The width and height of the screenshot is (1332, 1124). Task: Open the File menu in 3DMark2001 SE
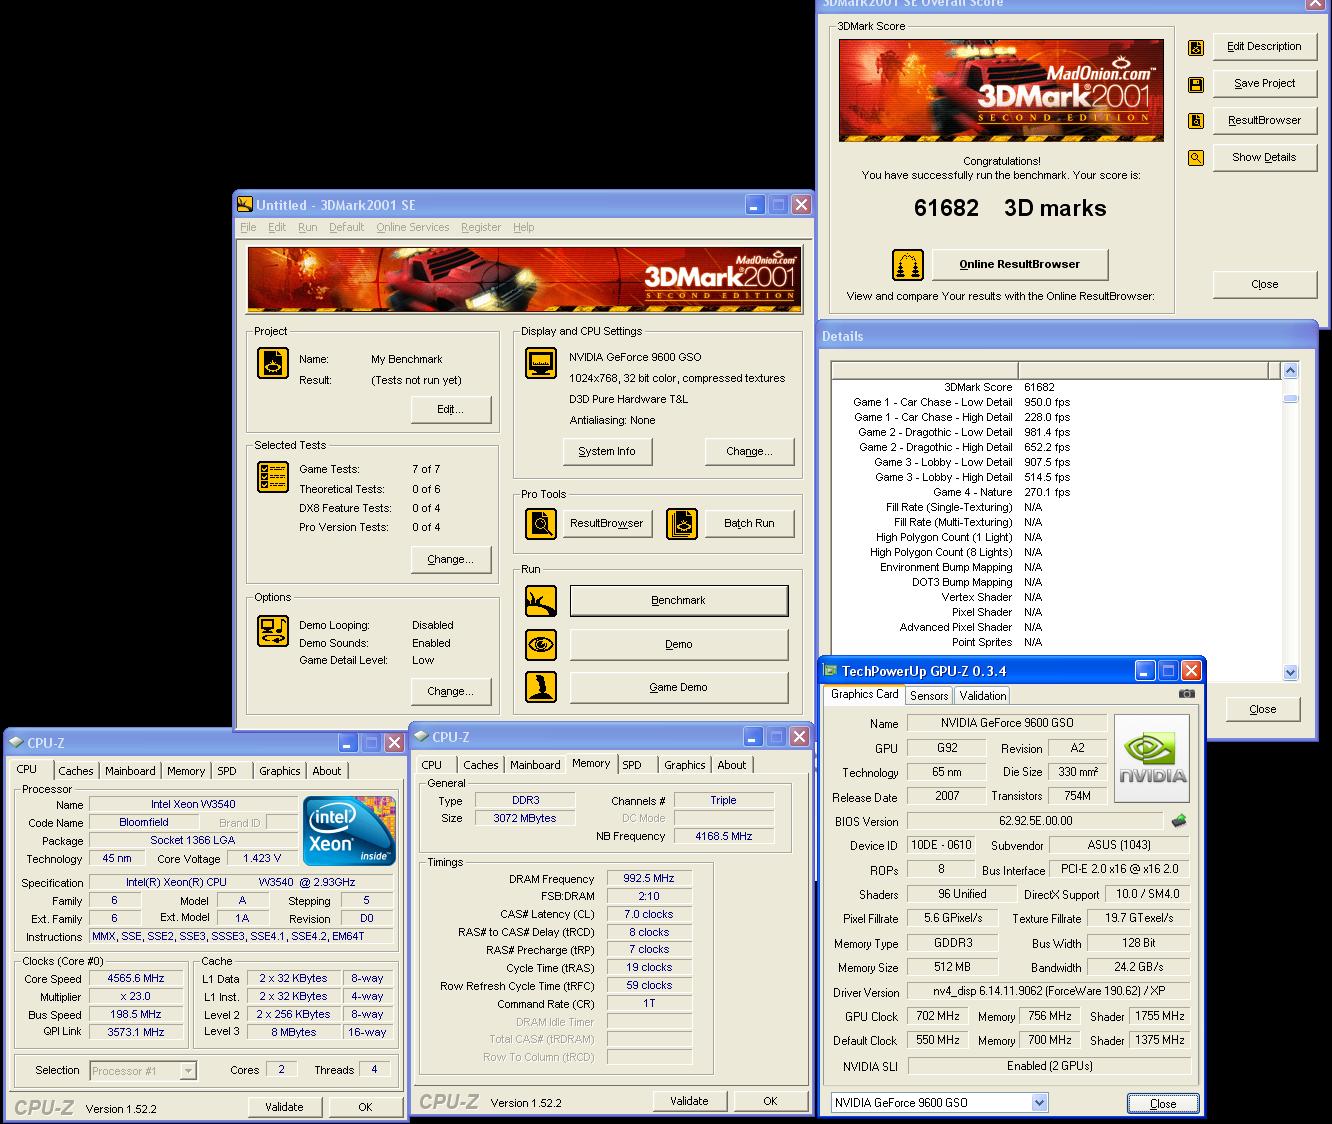pyautogui.click(x=248, y=228)
